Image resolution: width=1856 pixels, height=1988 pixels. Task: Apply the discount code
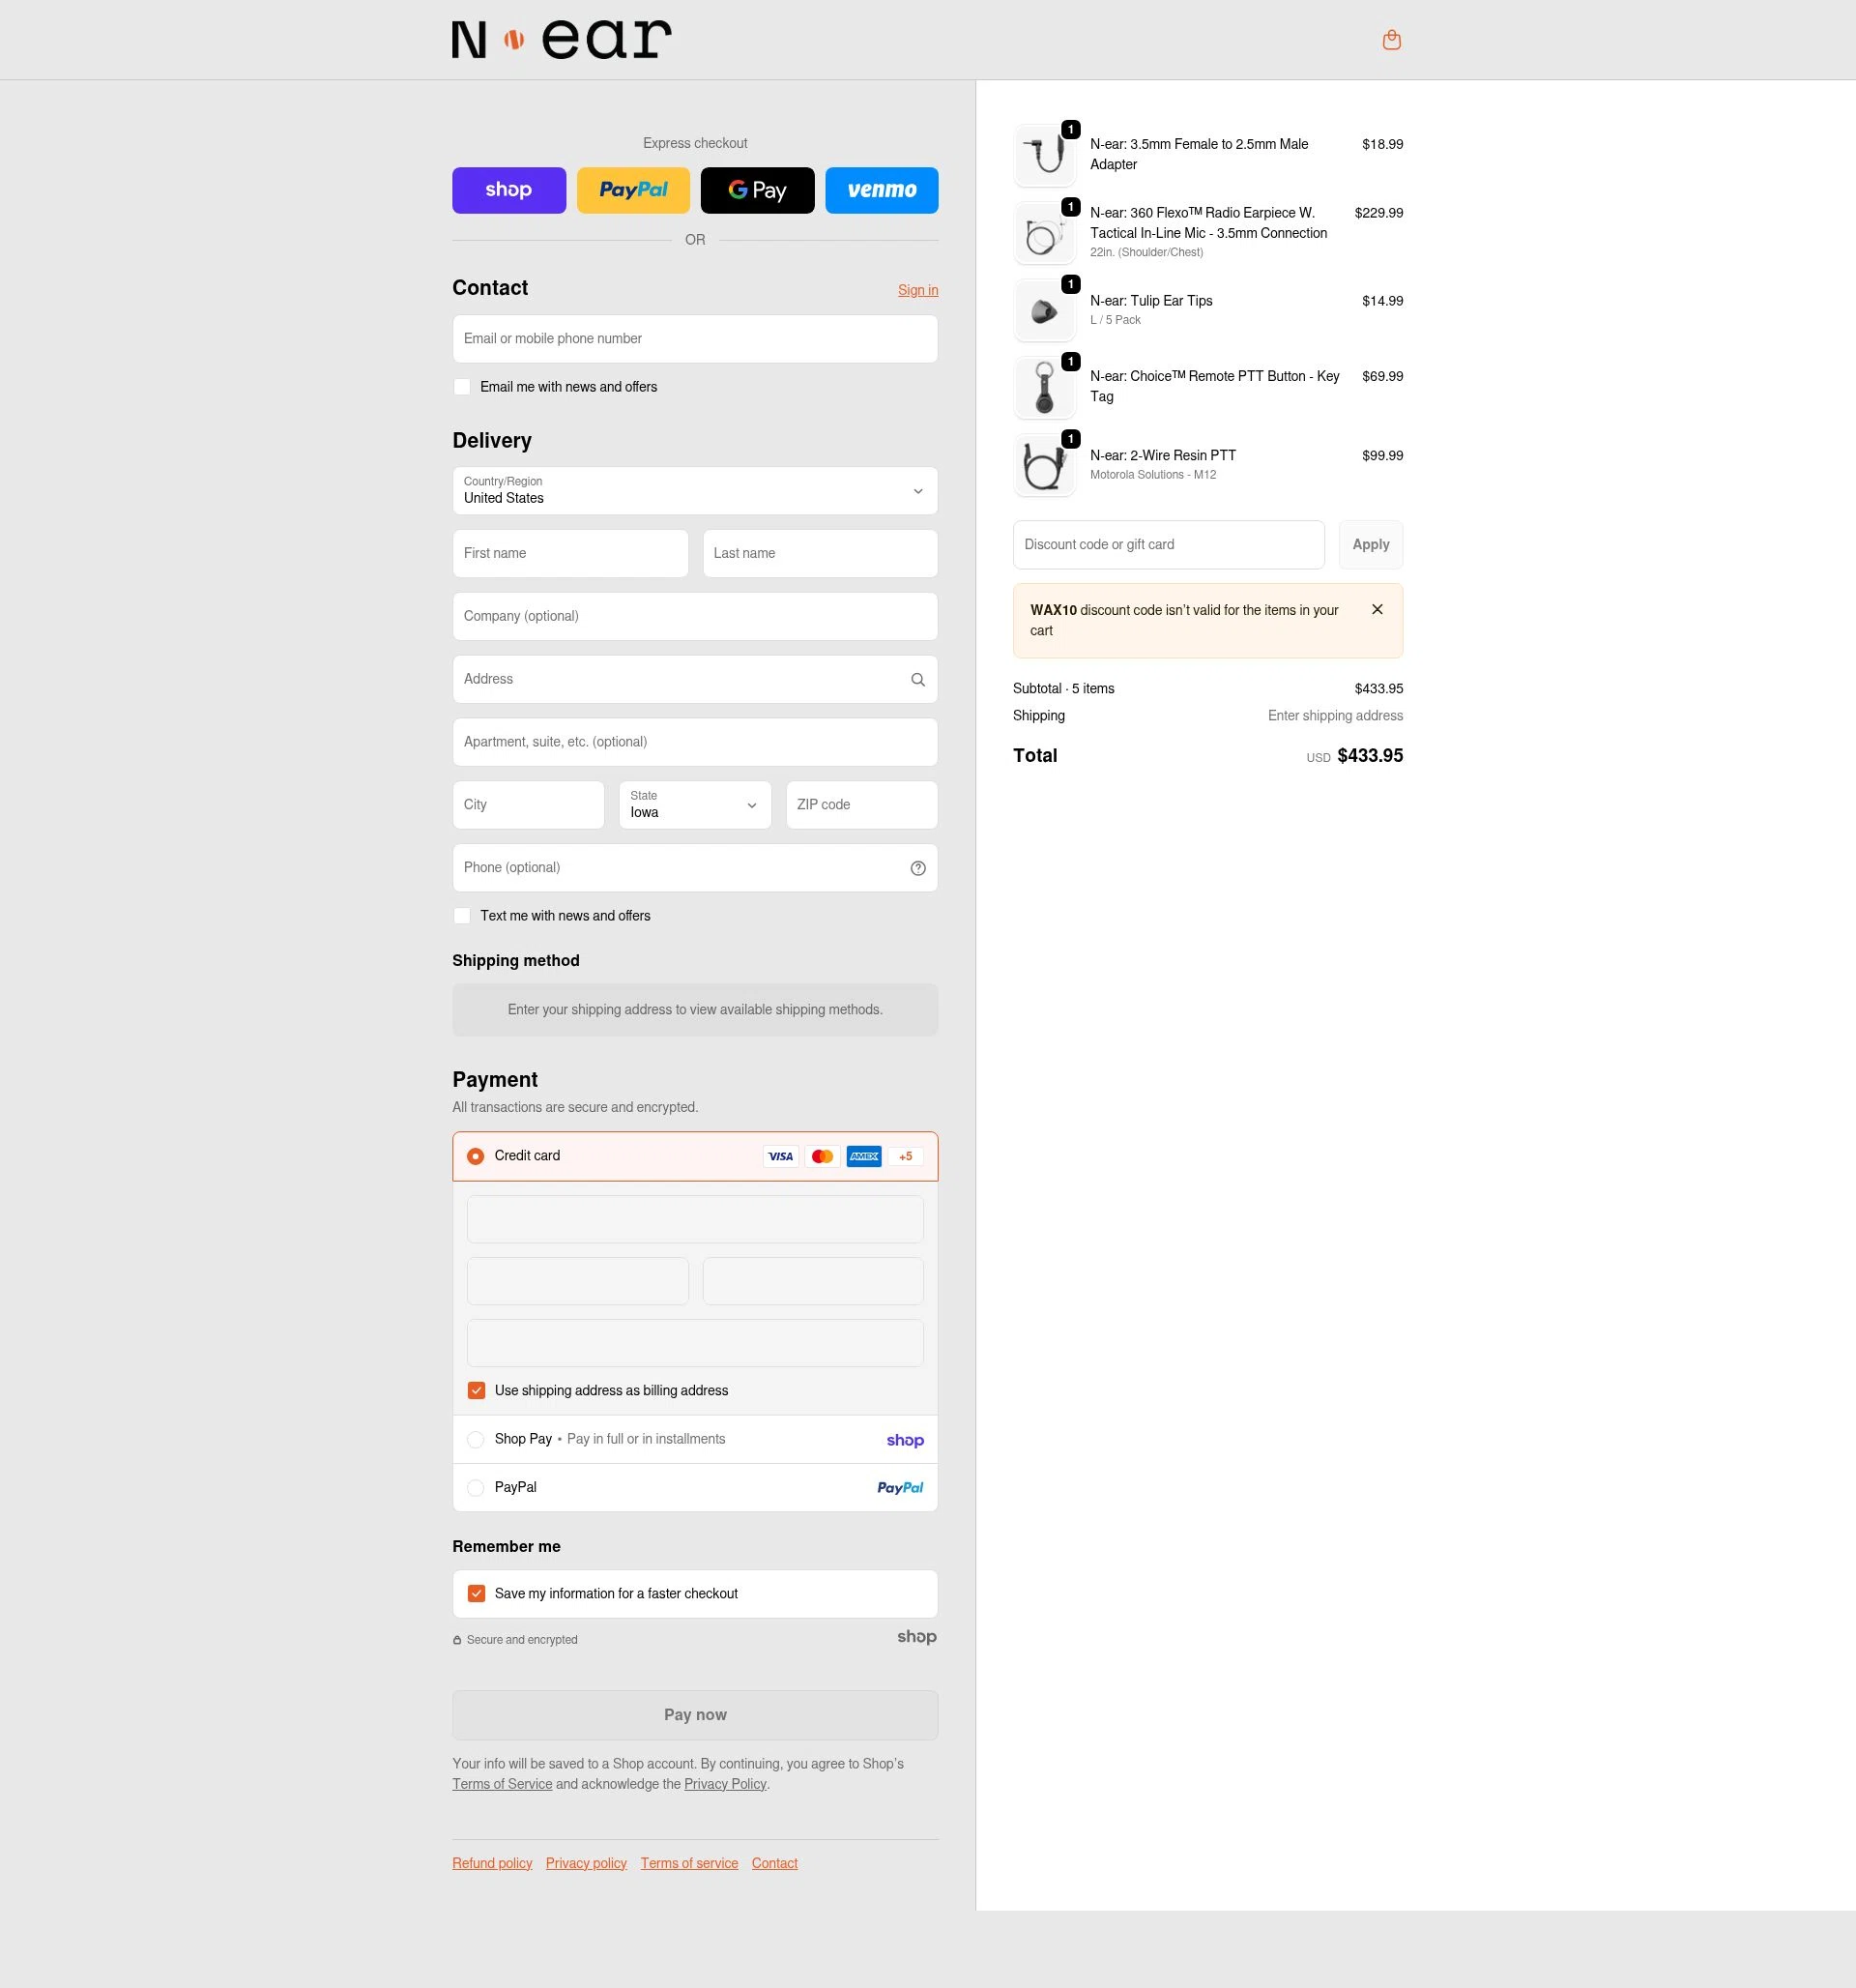(1370, 545)
